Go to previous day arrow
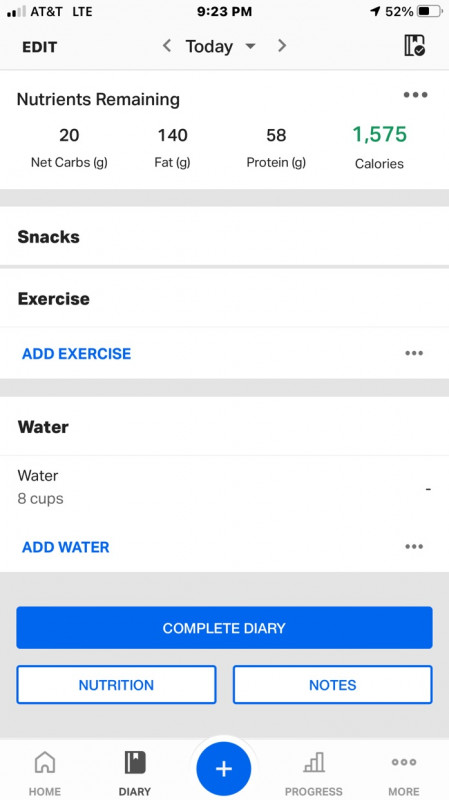The height and width of the screenshot is (800, 449). pos(166,46)
